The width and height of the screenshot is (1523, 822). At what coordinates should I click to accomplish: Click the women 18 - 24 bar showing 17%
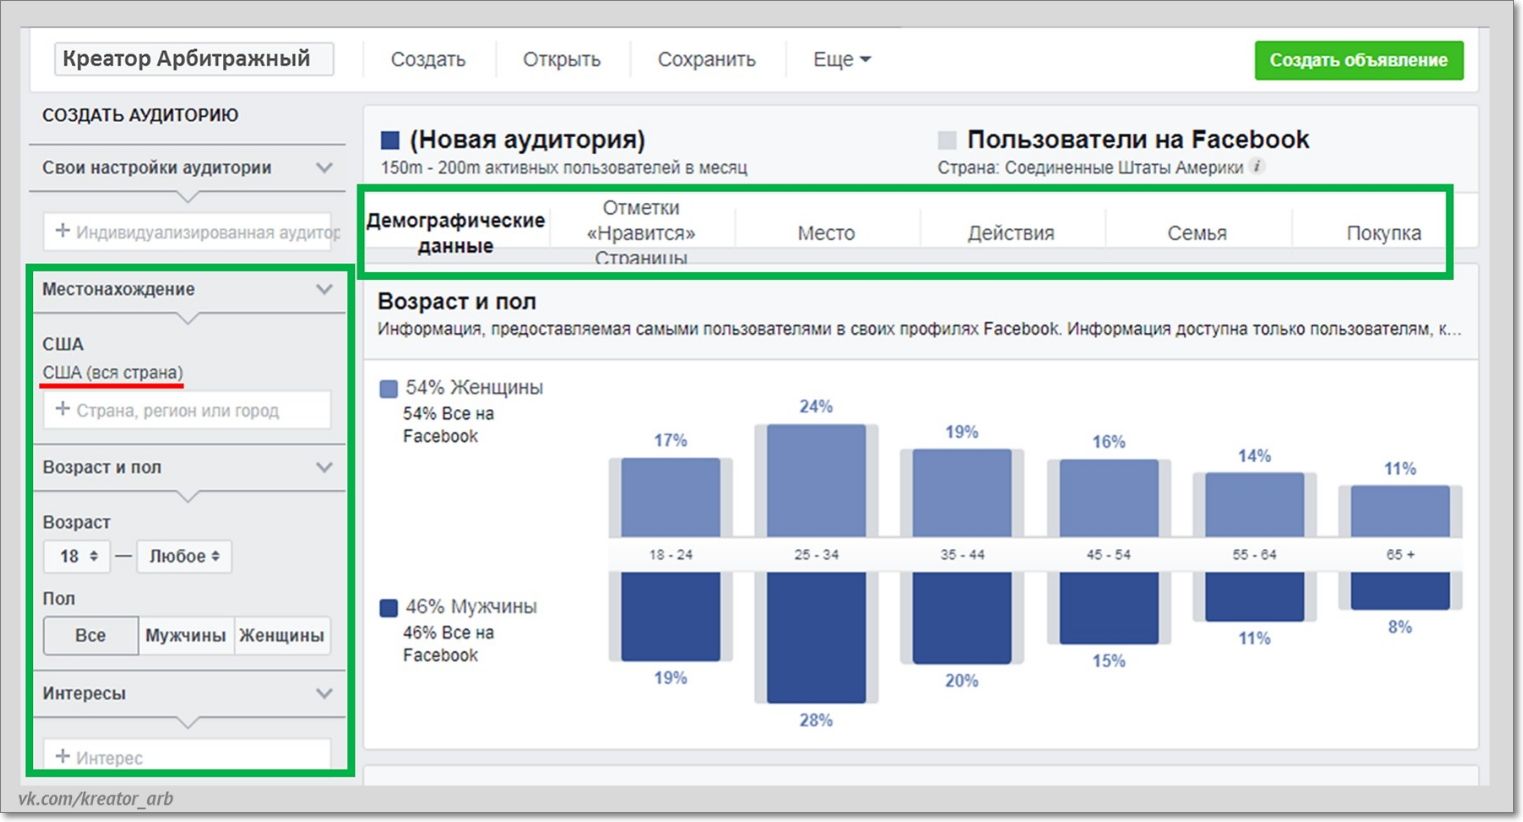coord(670,497)
